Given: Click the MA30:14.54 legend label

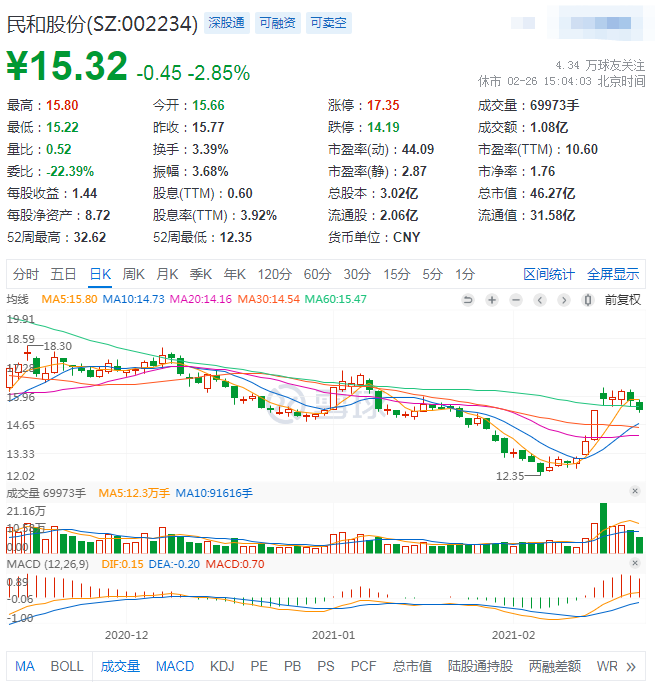Looking at the screenshot, I should pyautogui.click(x=269, y=299).
